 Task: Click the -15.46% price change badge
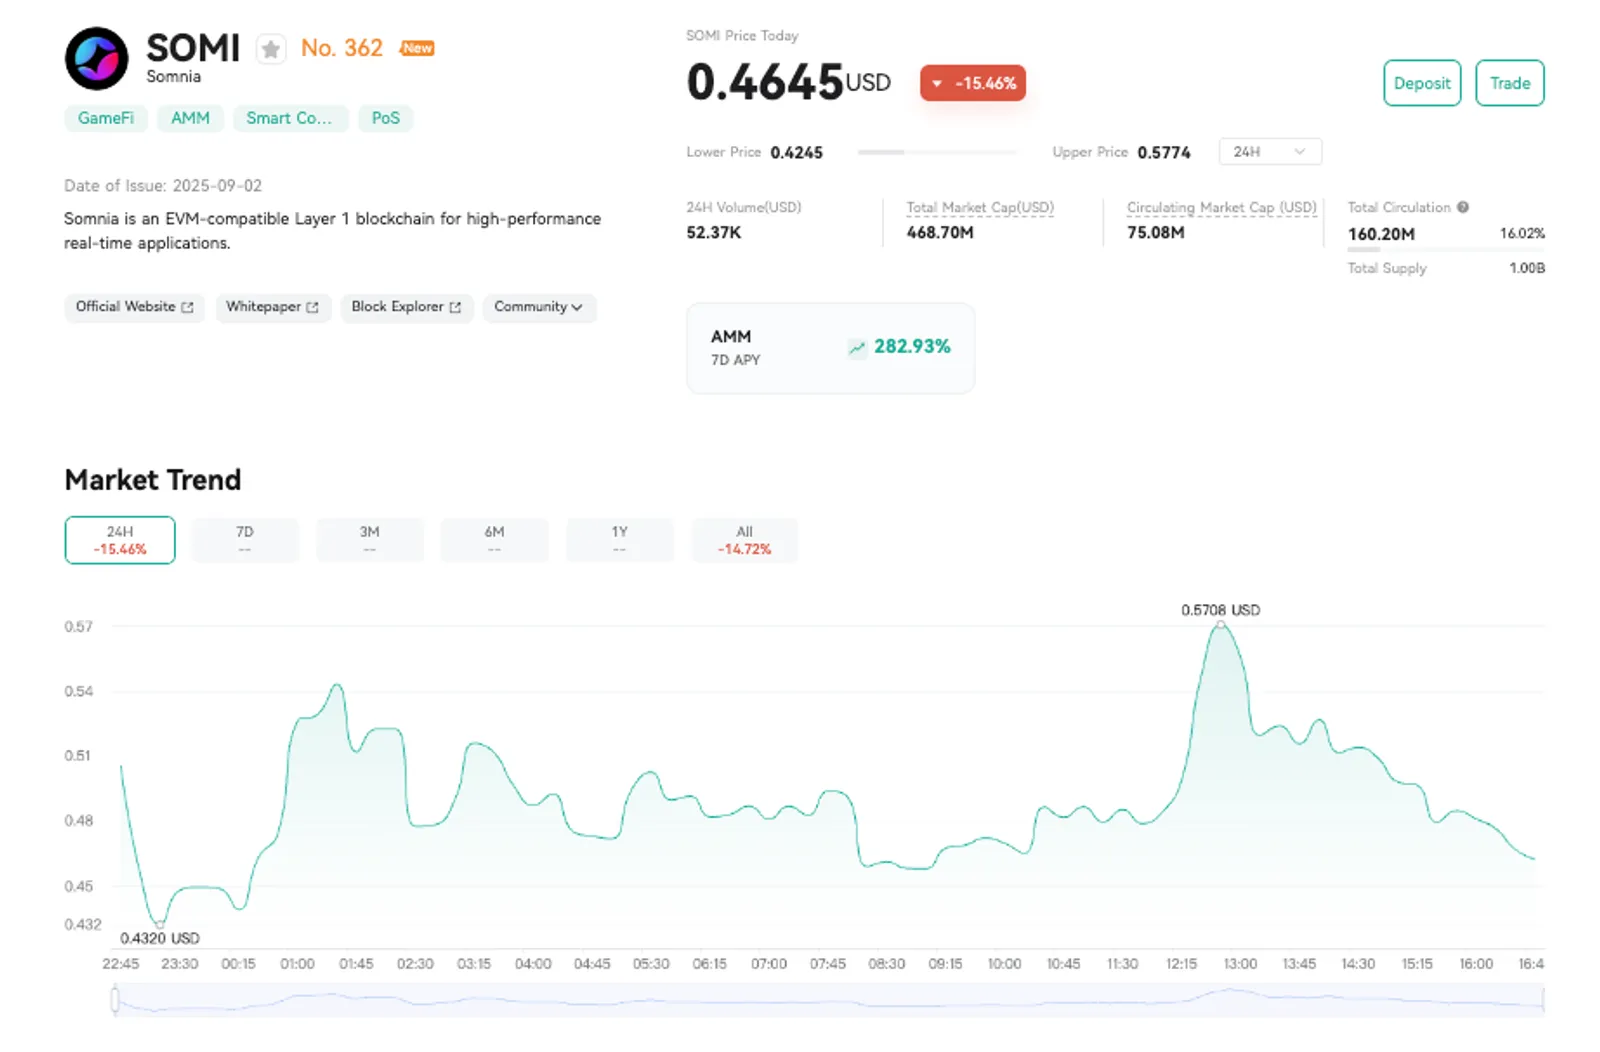click(x=973, y=83)
